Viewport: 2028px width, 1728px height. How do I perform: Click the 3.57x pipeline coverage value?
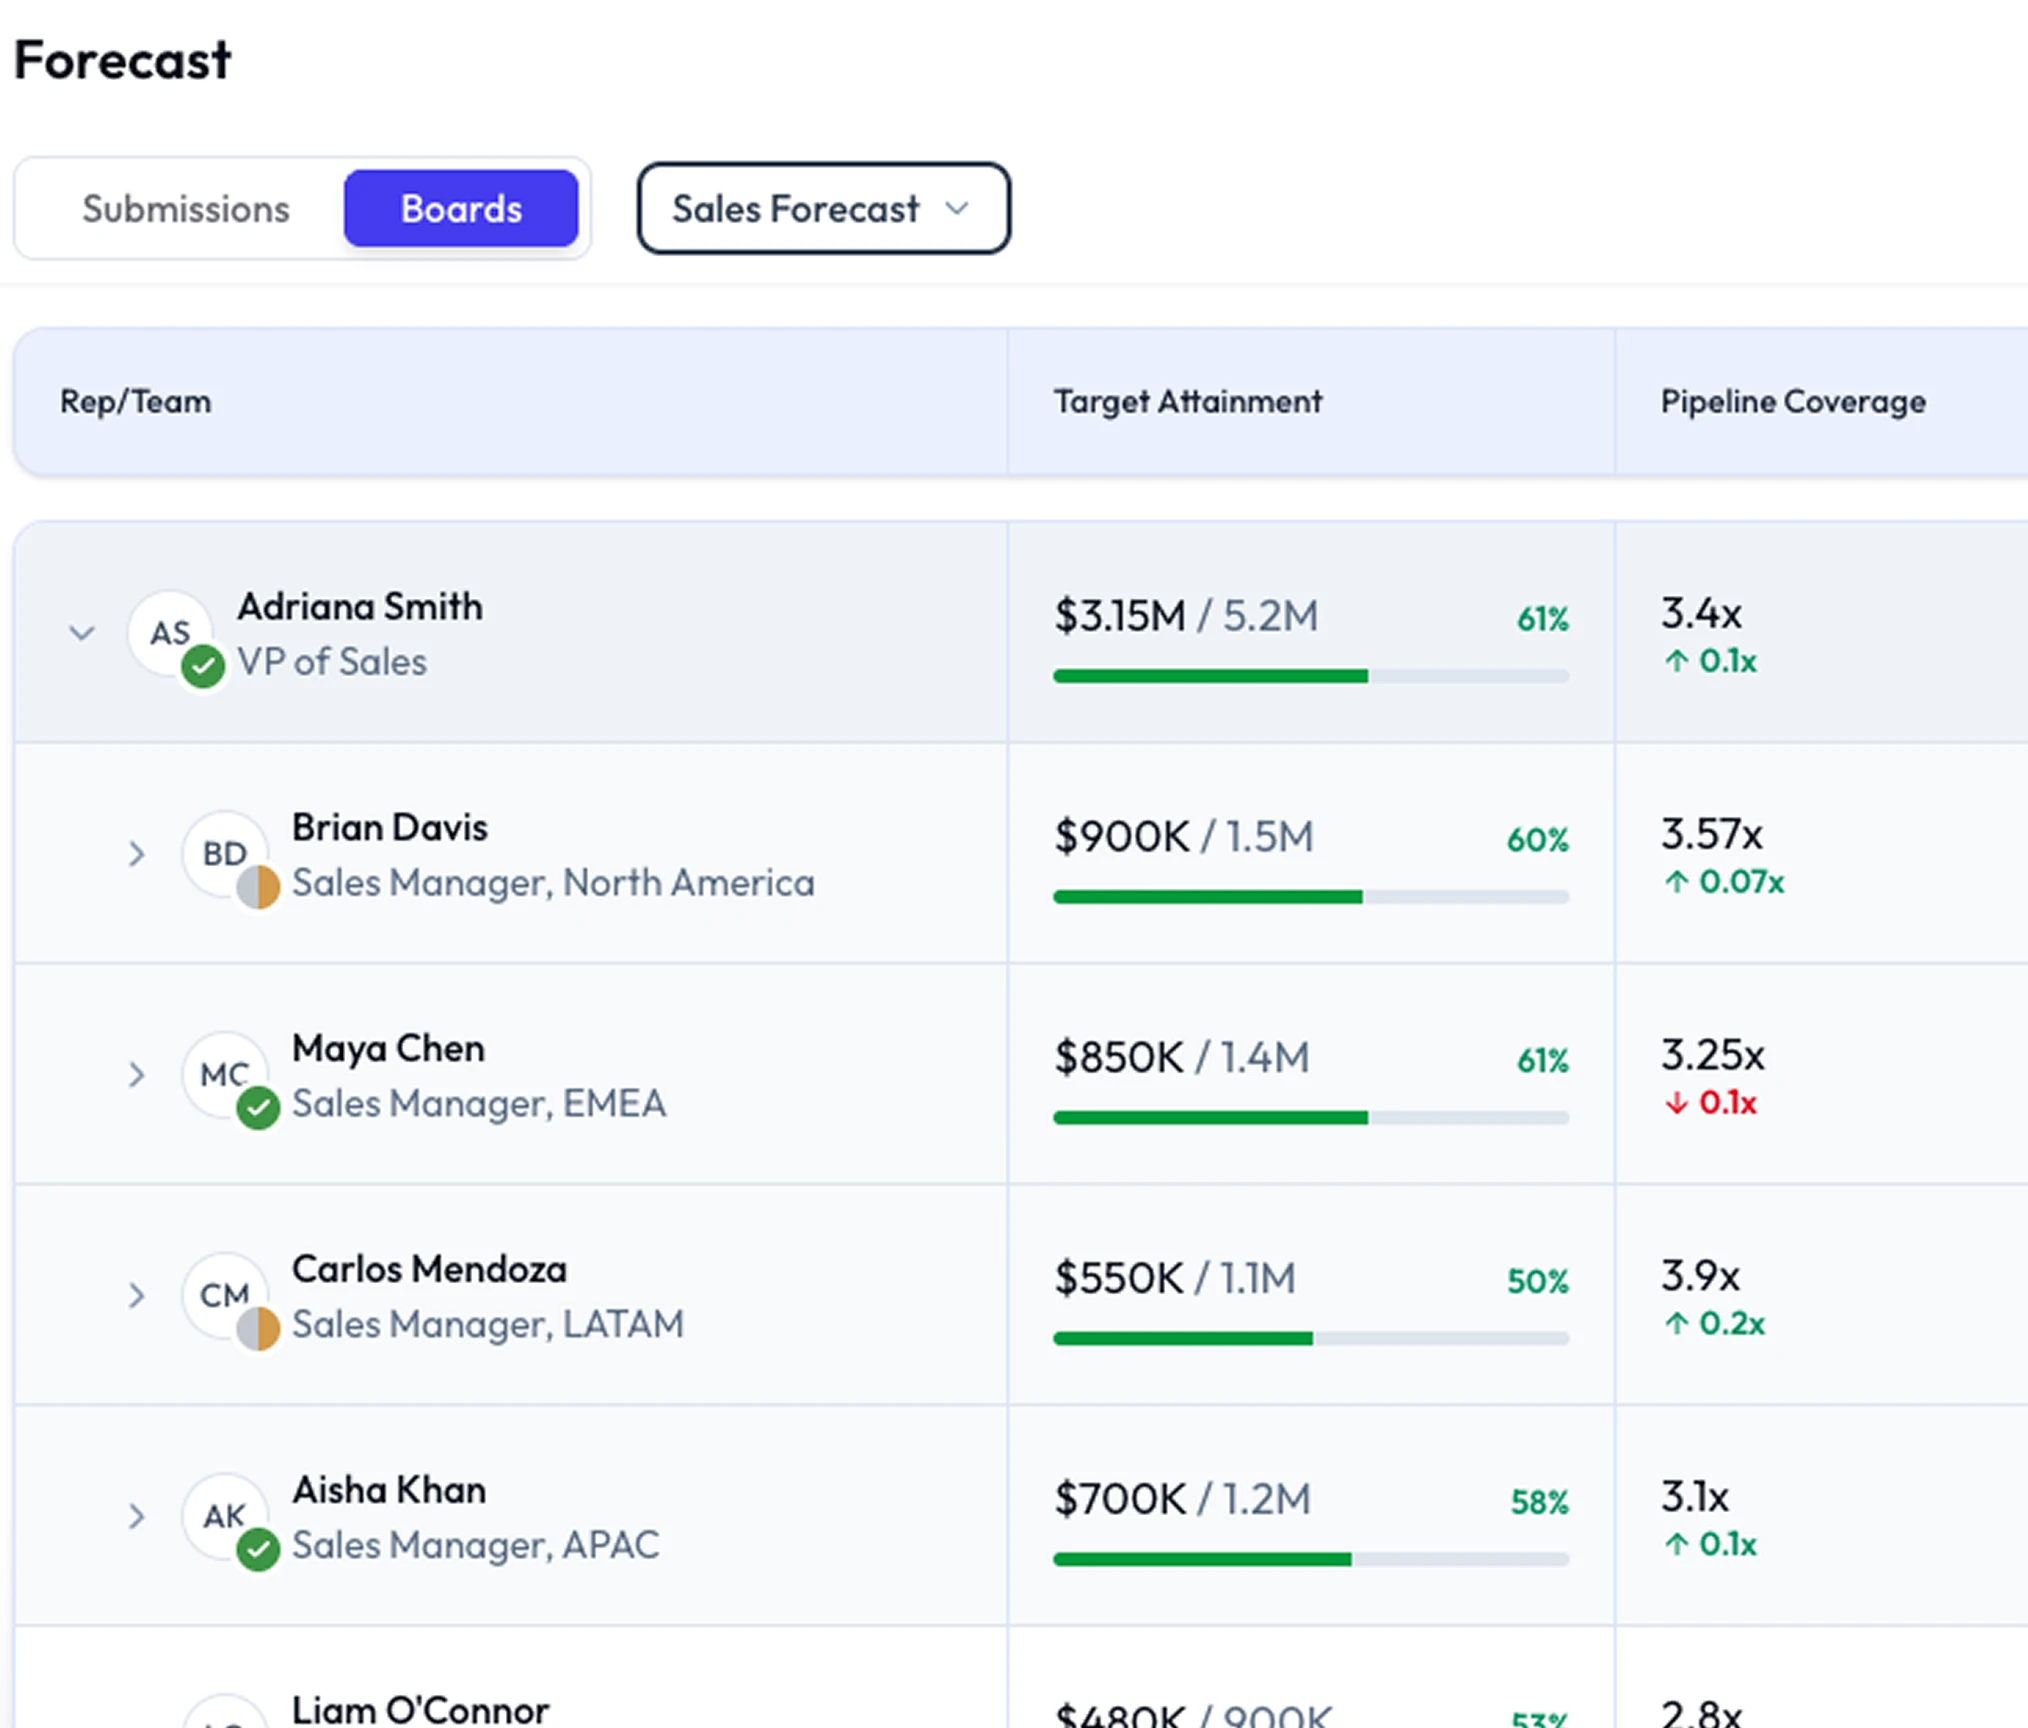1712,834
